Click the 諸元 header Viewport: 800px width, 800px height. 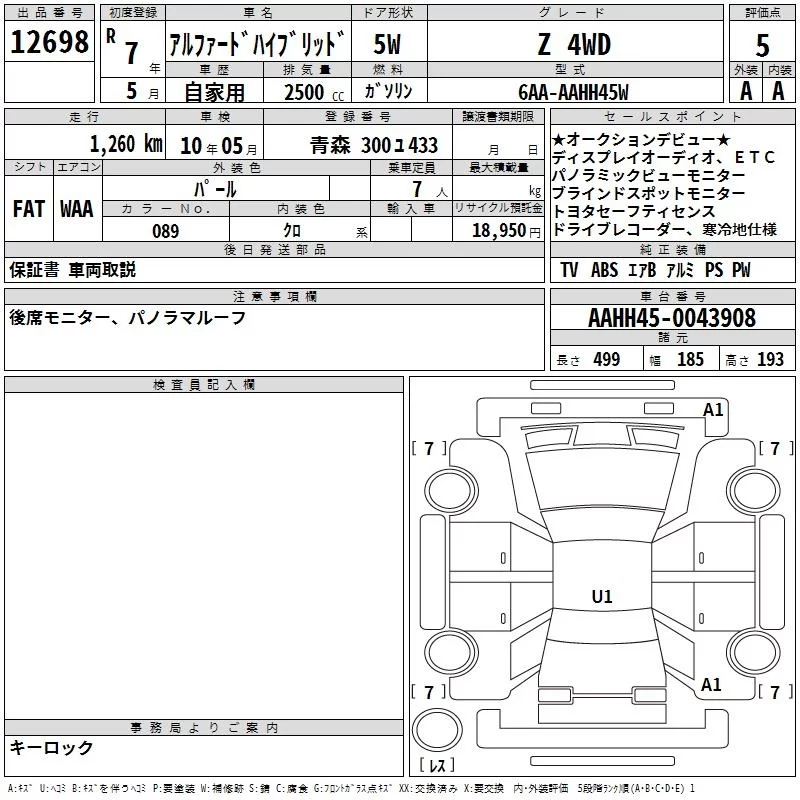(672, 338)
